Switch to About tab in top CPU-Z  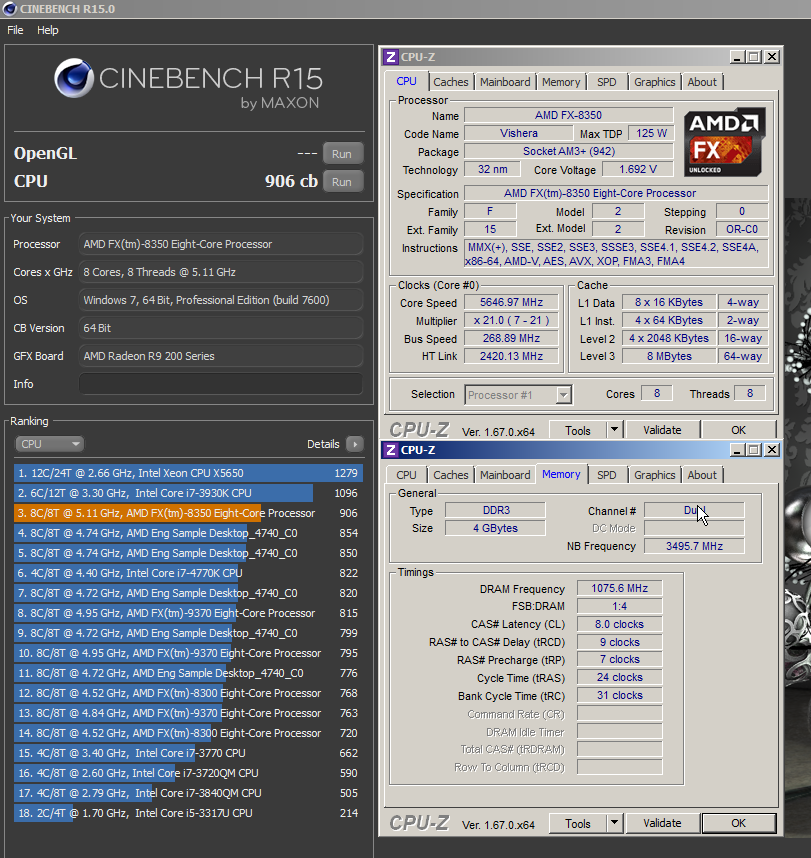pos(702,82)
